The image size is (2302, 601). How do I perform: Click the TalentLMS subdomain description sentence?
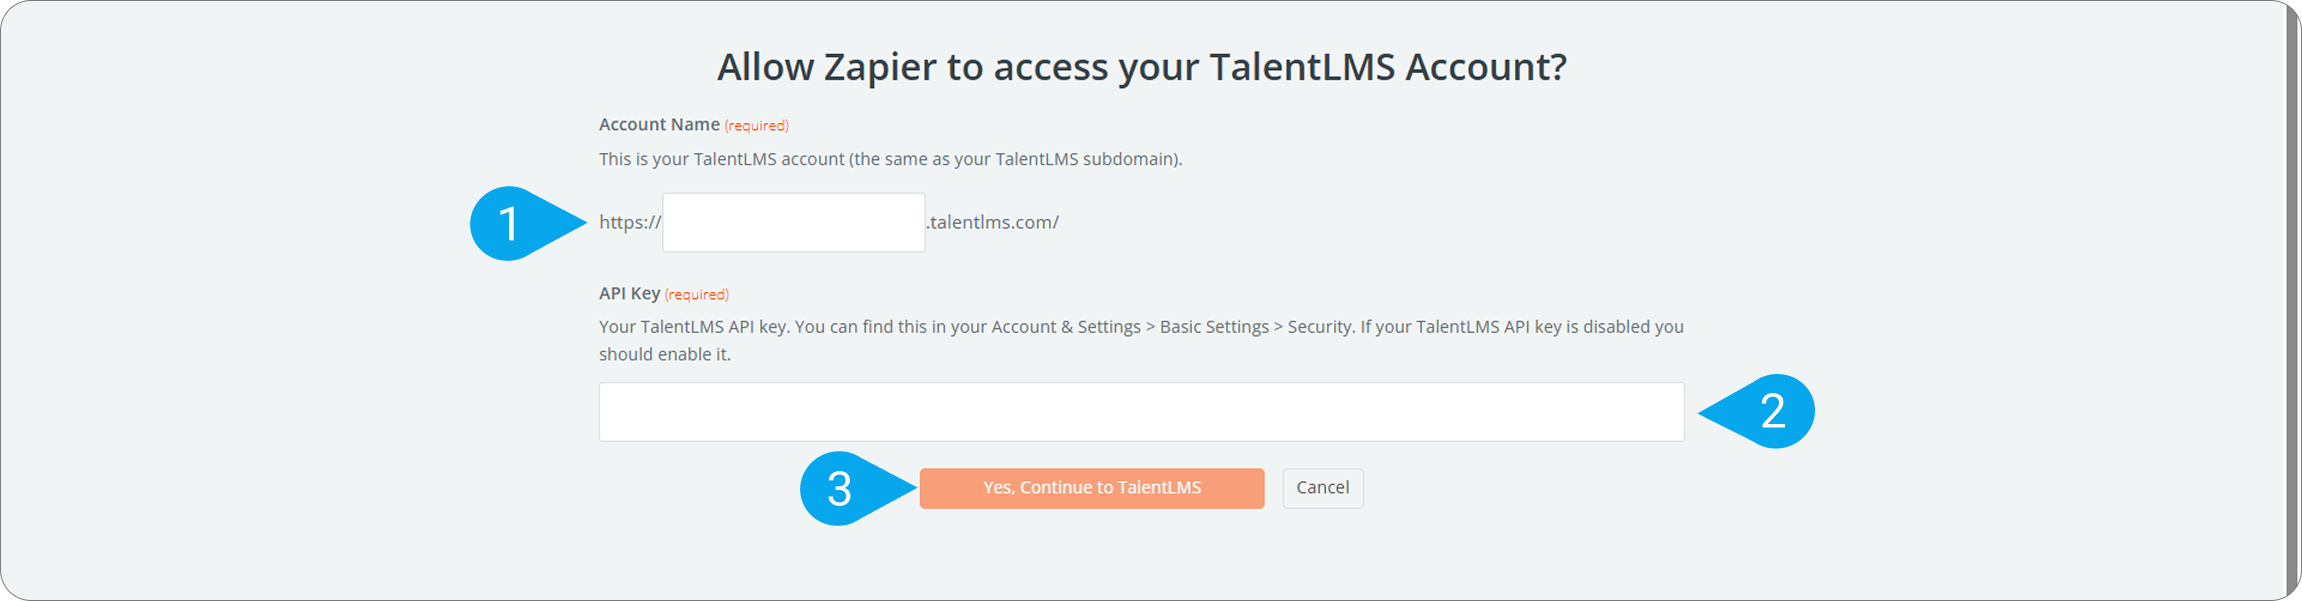890,159
